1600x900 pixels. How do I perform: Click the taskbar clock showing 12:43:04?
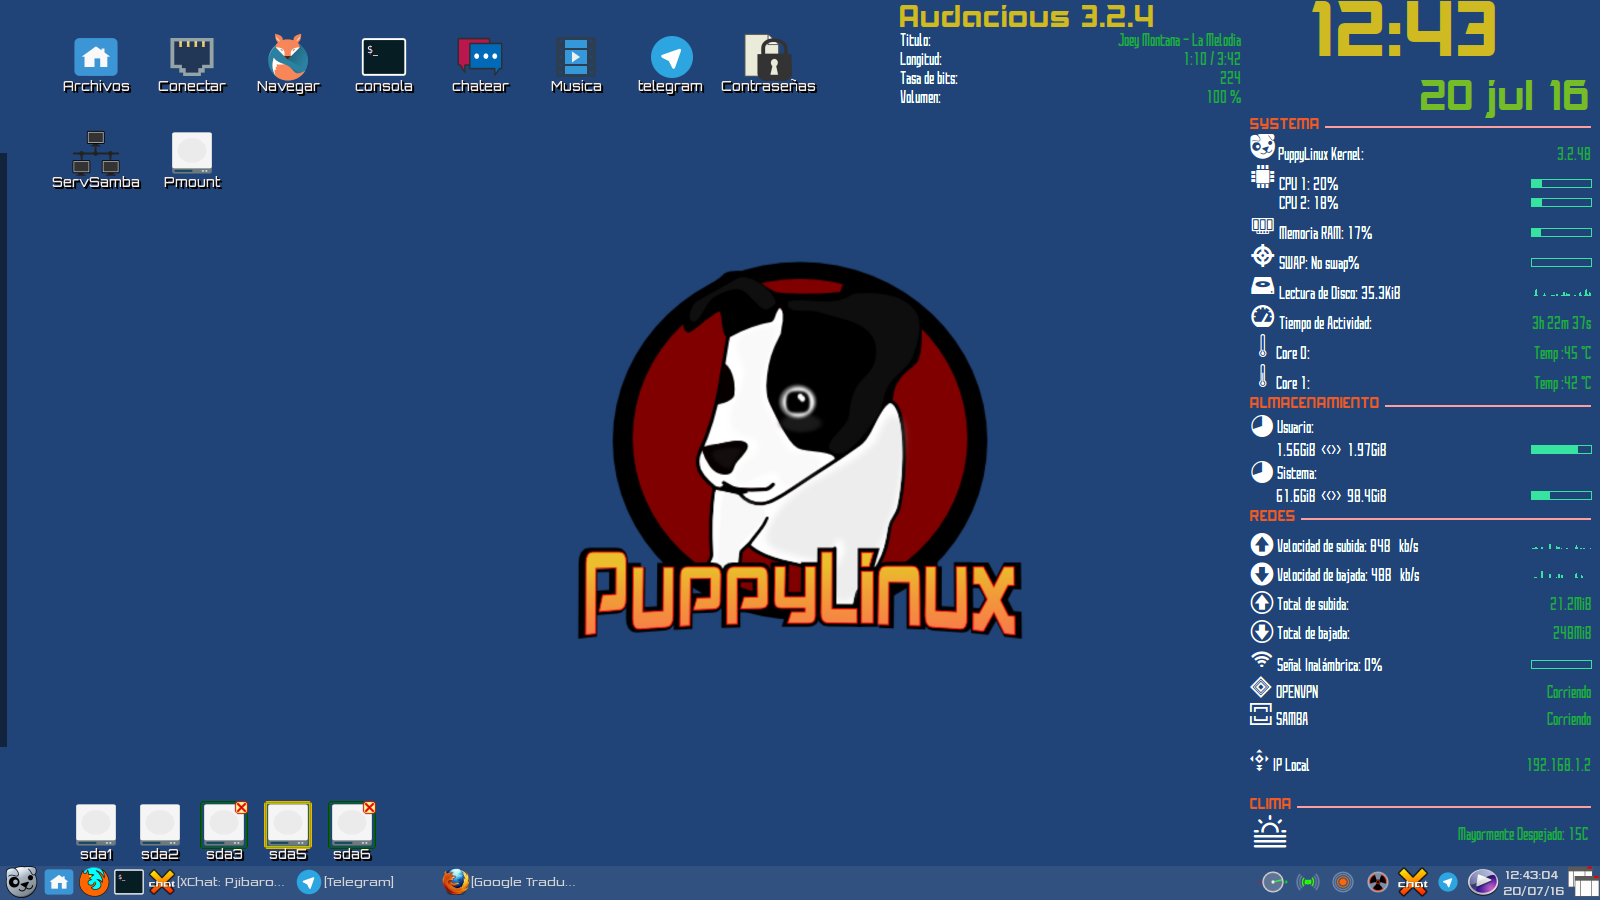pyautogui.click(x=1532, y=883)
